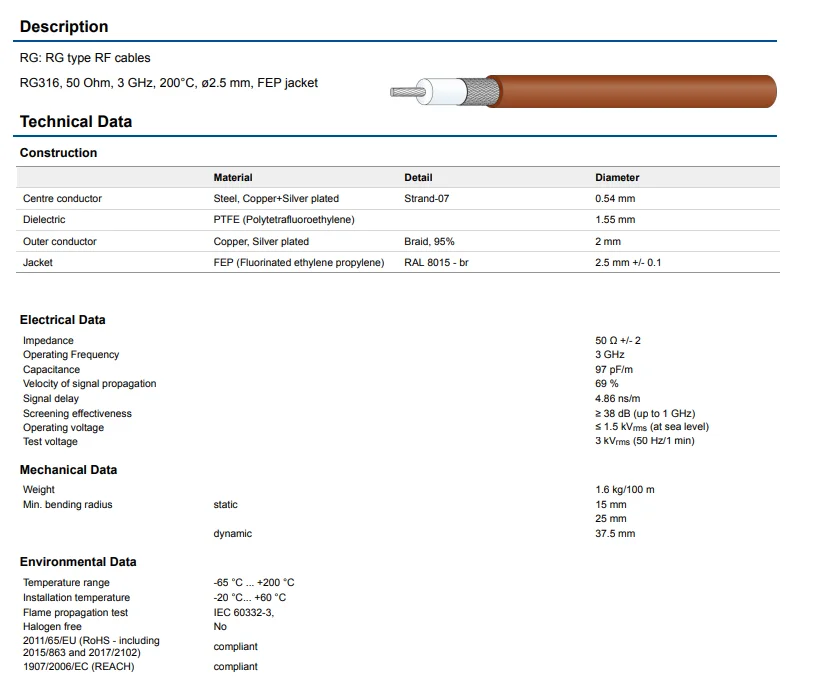Click the 'Copper, Silver plated' cell
Image resolution: width=827 pixels, height=685 pixels.
pyautogui.click(x=261, y=242)
